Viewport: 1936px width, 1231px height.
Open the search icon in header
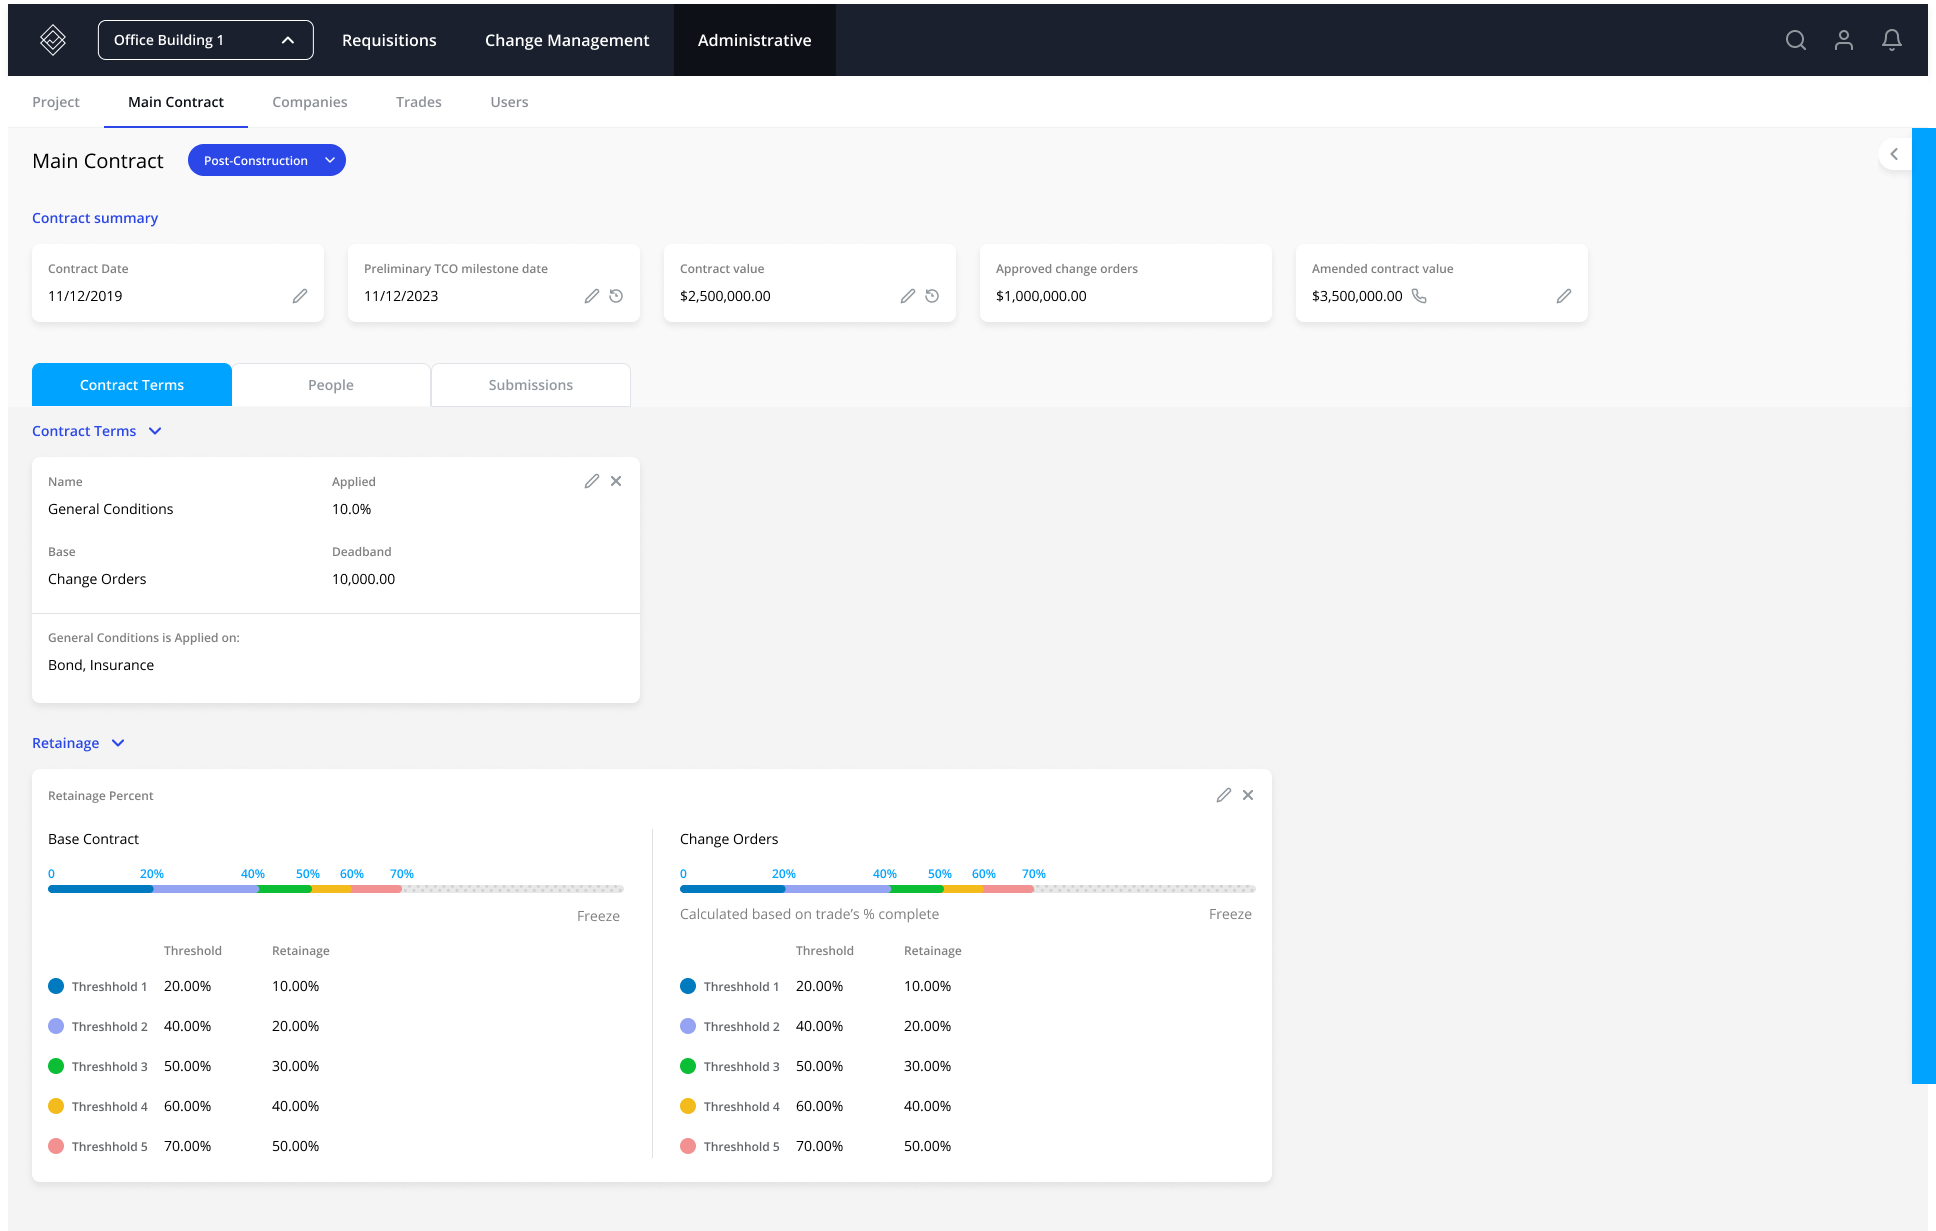1796,40
